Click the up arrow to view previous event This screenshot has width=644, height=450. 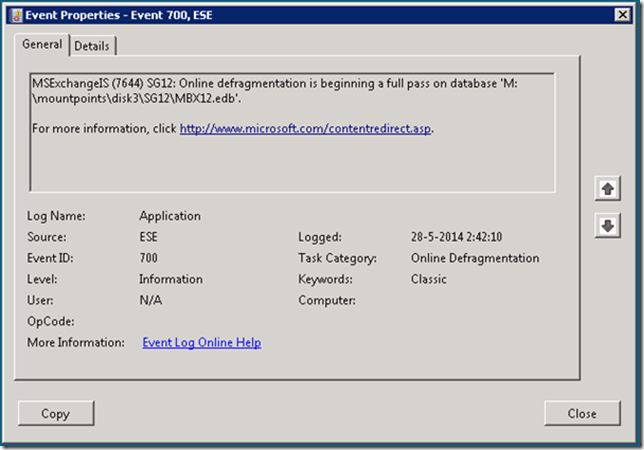[x=607, y=189]
